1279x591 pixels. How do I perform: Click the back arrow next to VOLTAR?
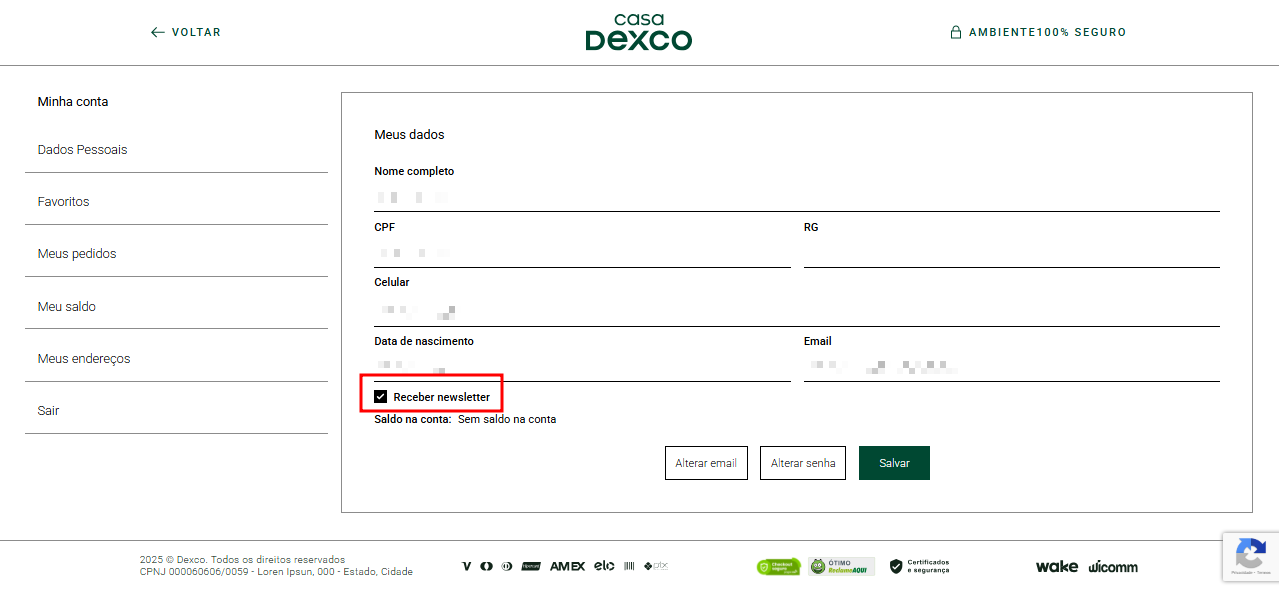click(x=157, y=32)
